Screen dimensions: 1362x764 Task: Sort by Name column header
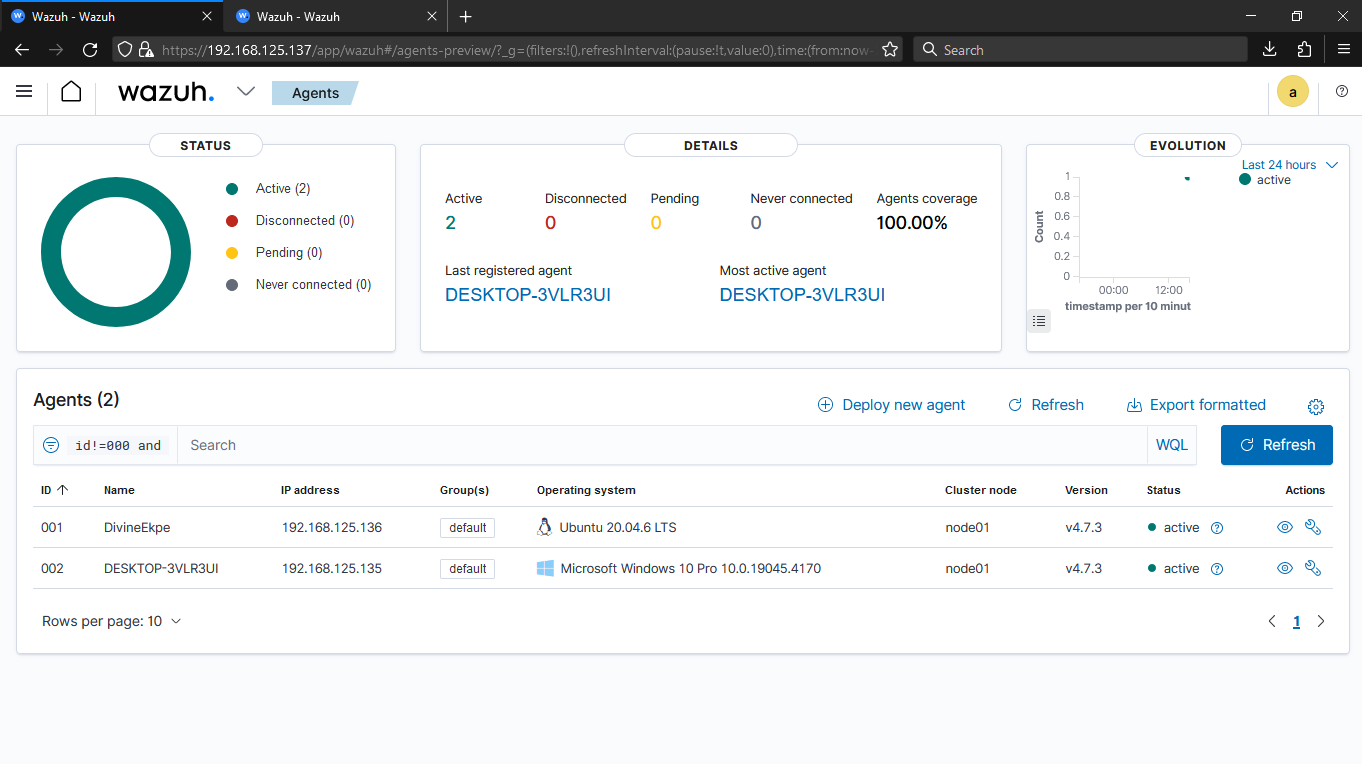click(119, 490)
